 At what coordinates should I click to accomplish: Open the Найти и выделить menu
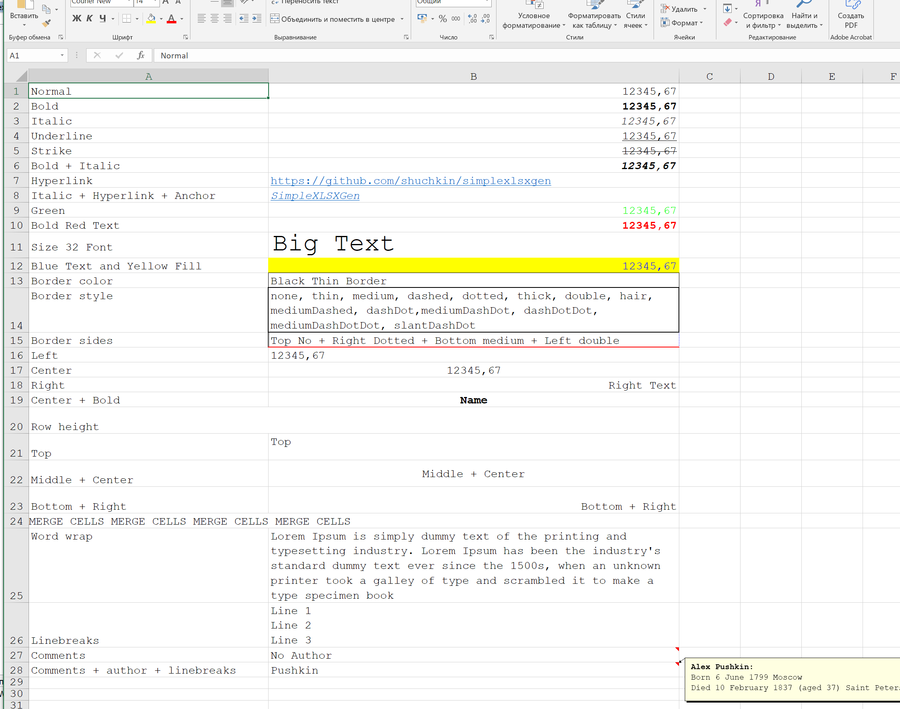click(x=802, y=21)
